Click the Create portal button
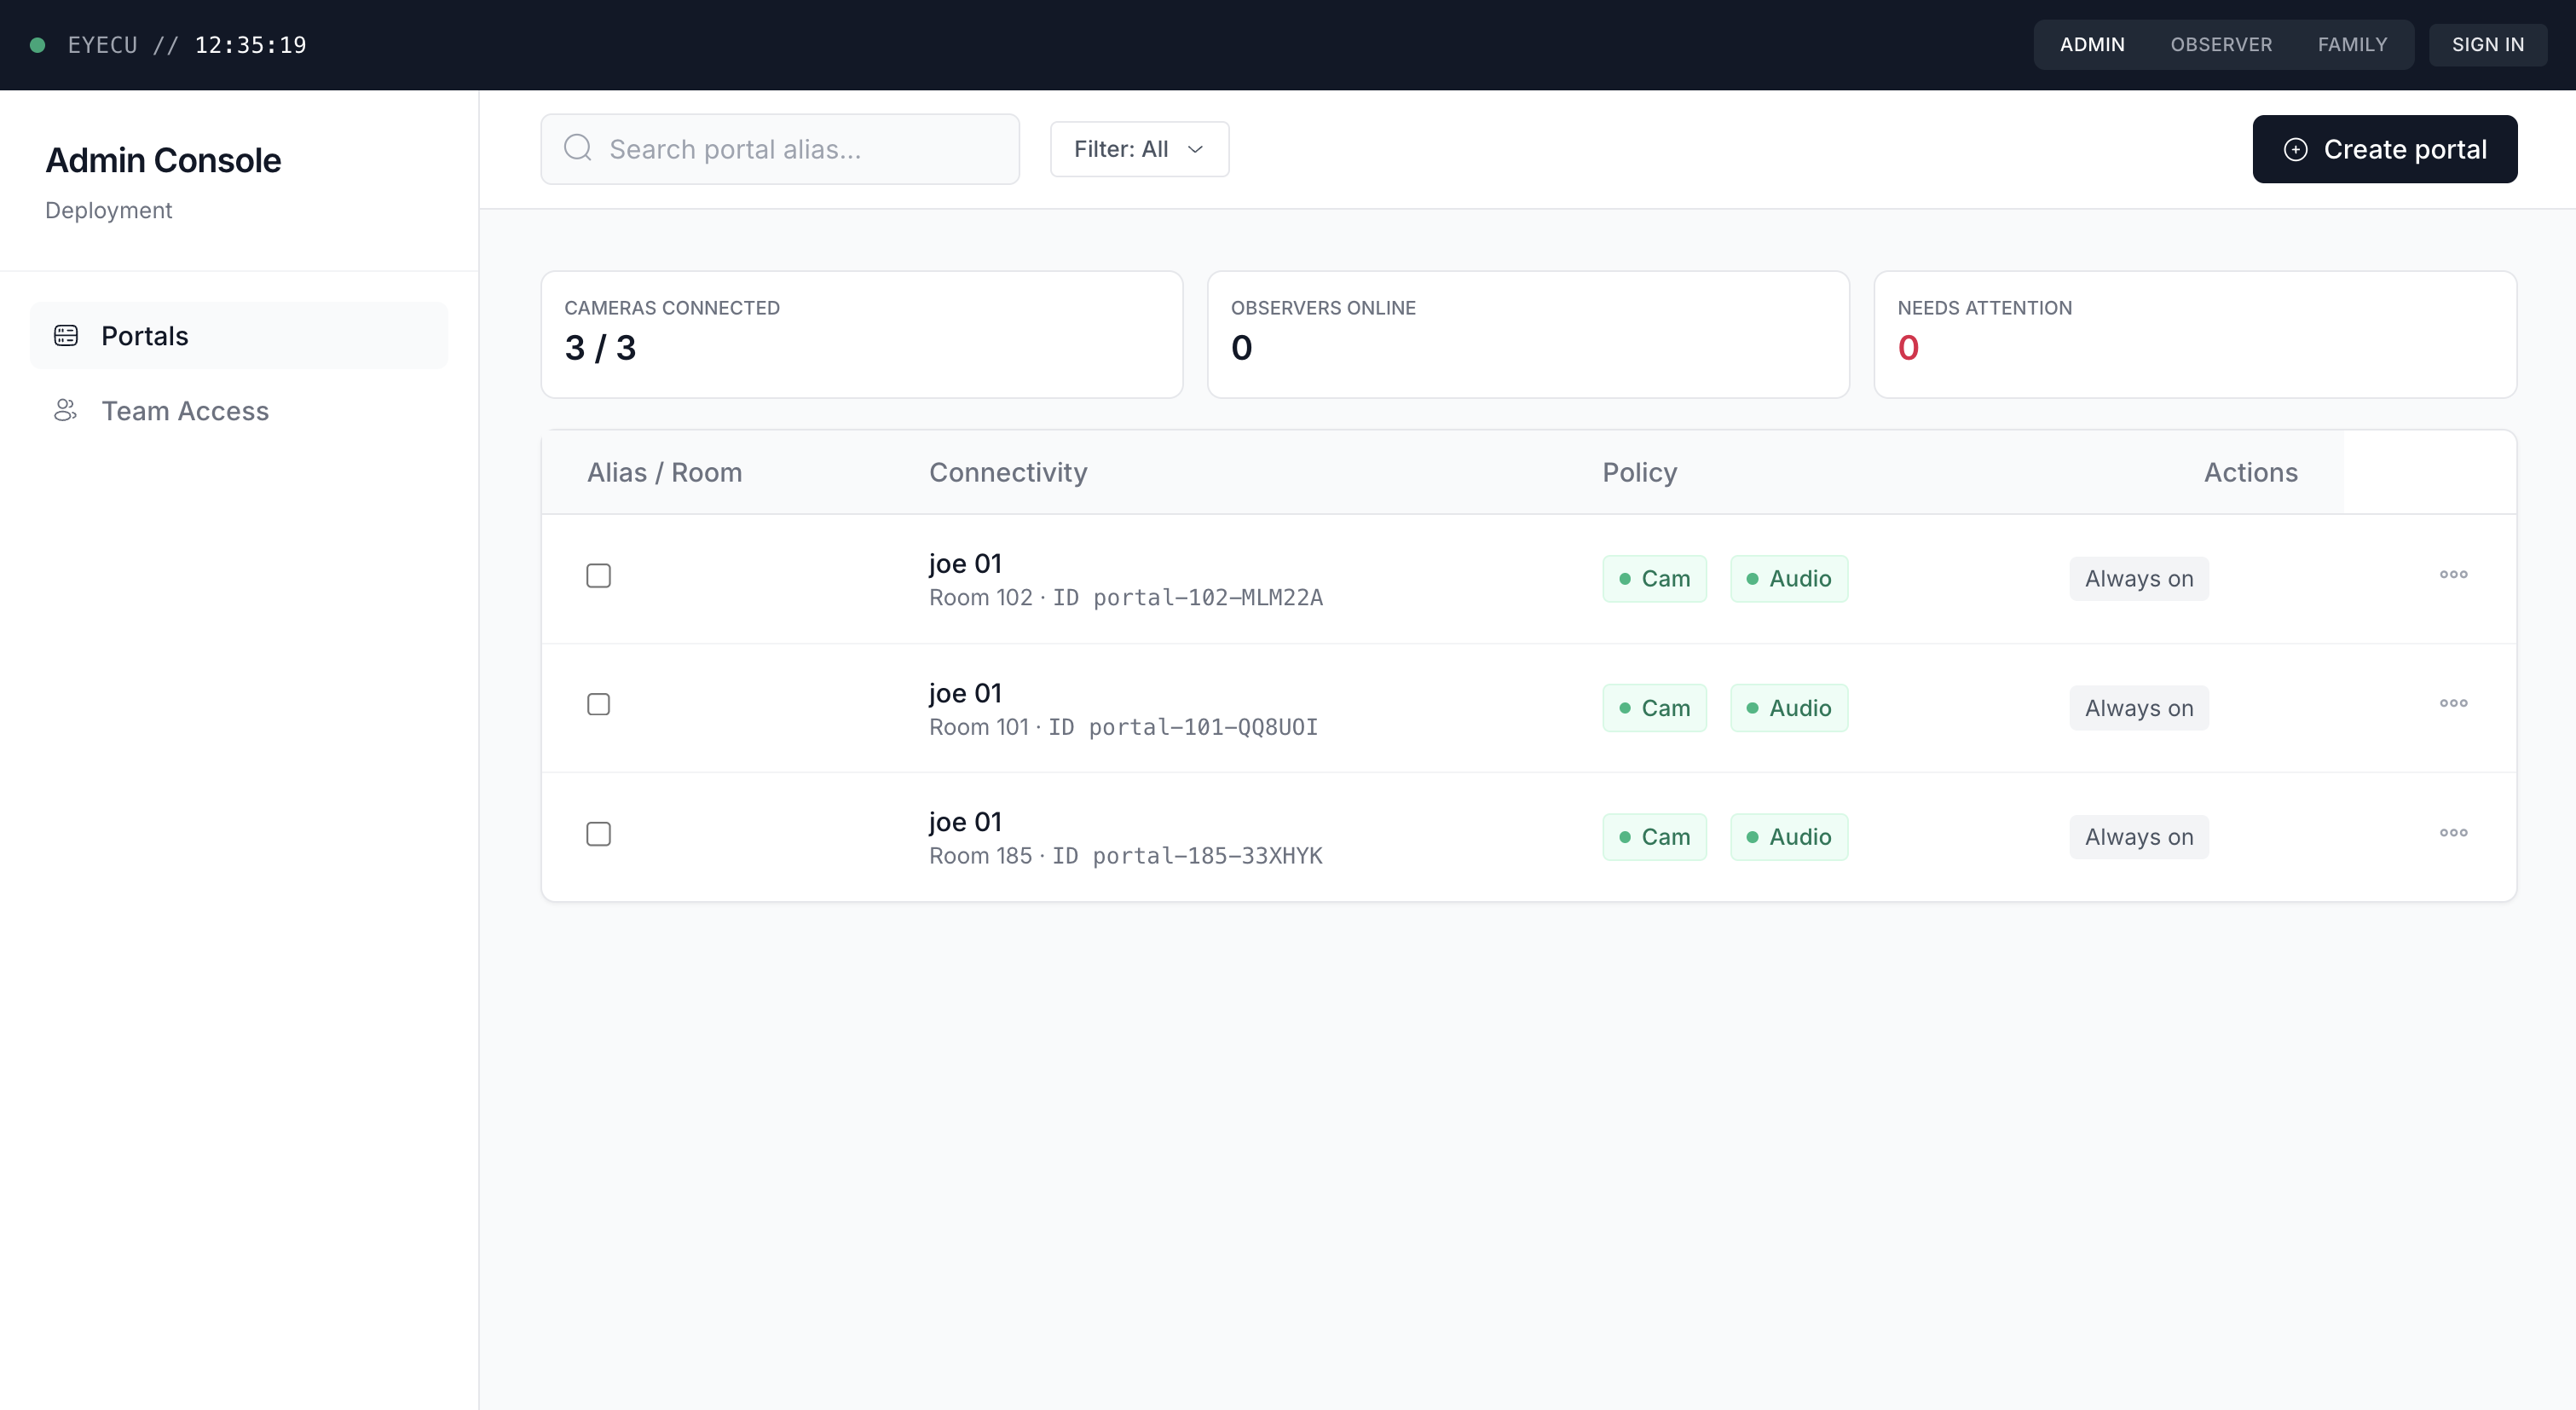The height and width of the screenshot is (1410, 2576). 2384,149
